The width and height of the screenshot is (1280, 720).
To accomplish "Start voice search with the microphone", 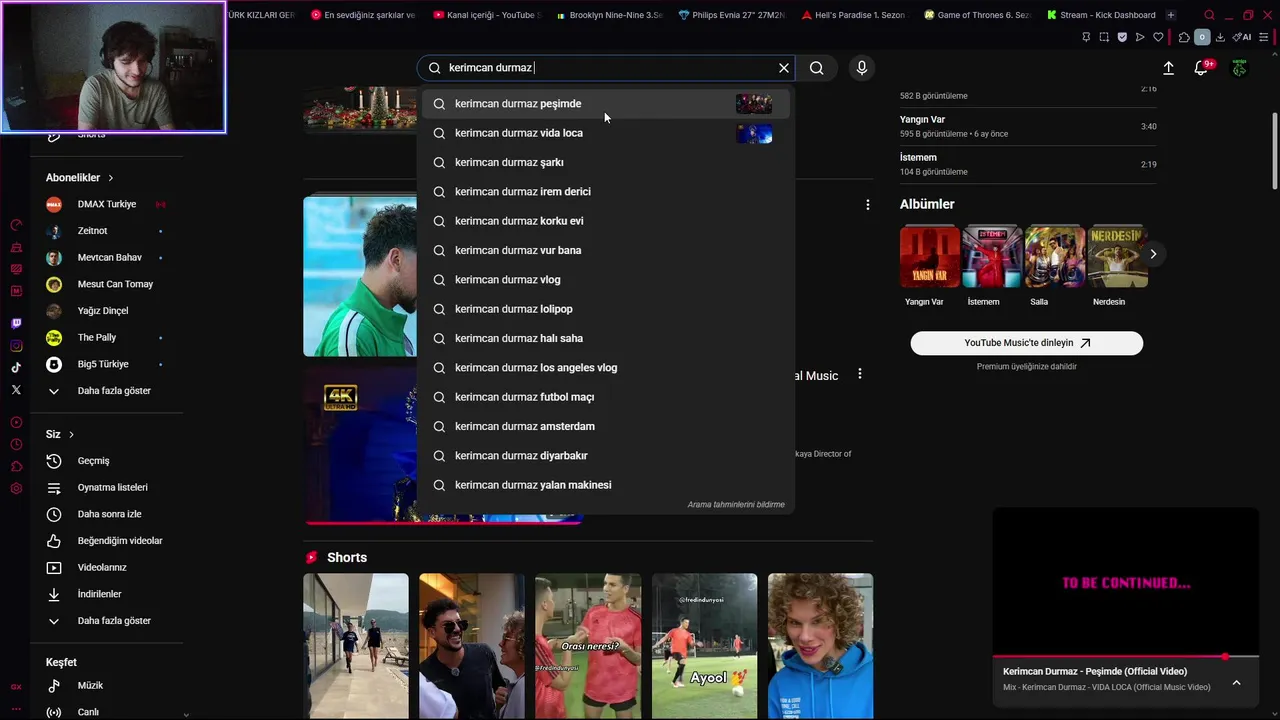I will click(x=862, y=68).
